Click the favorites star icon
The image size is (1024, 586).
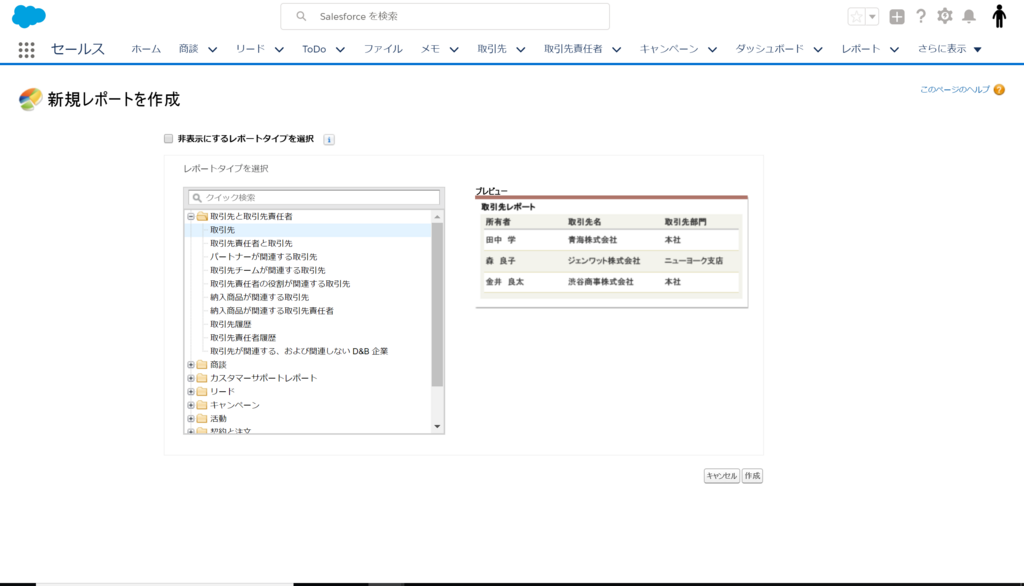tap(856, 16)
